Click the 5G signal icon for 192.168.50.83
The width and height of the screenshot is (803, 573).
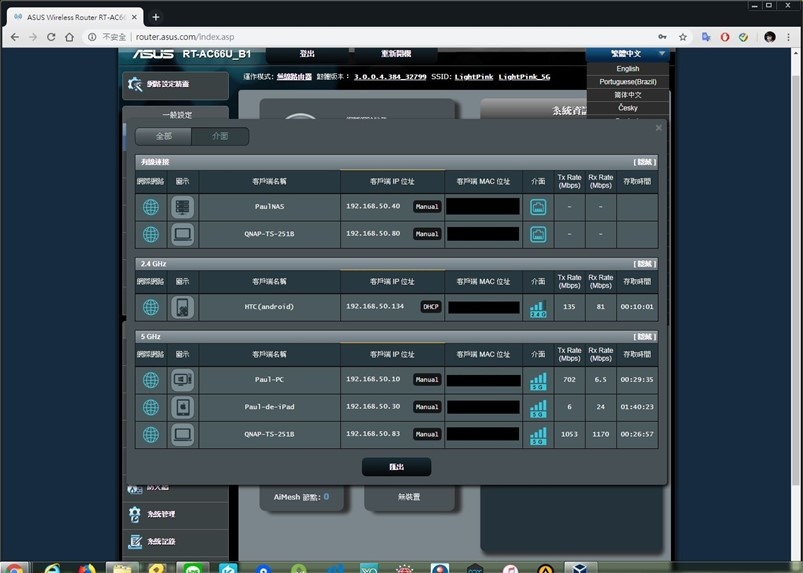(538, 436)
